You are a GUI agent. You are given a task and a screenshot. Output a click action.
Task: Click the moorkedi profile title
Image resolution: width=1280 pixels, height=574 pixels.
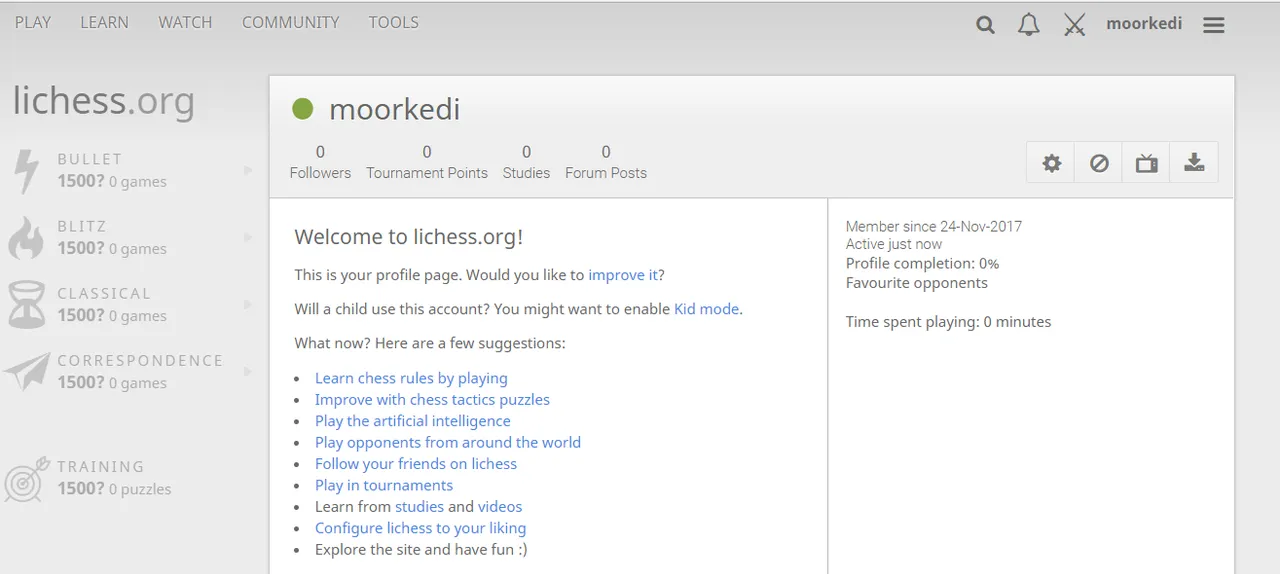coord(395,109)
